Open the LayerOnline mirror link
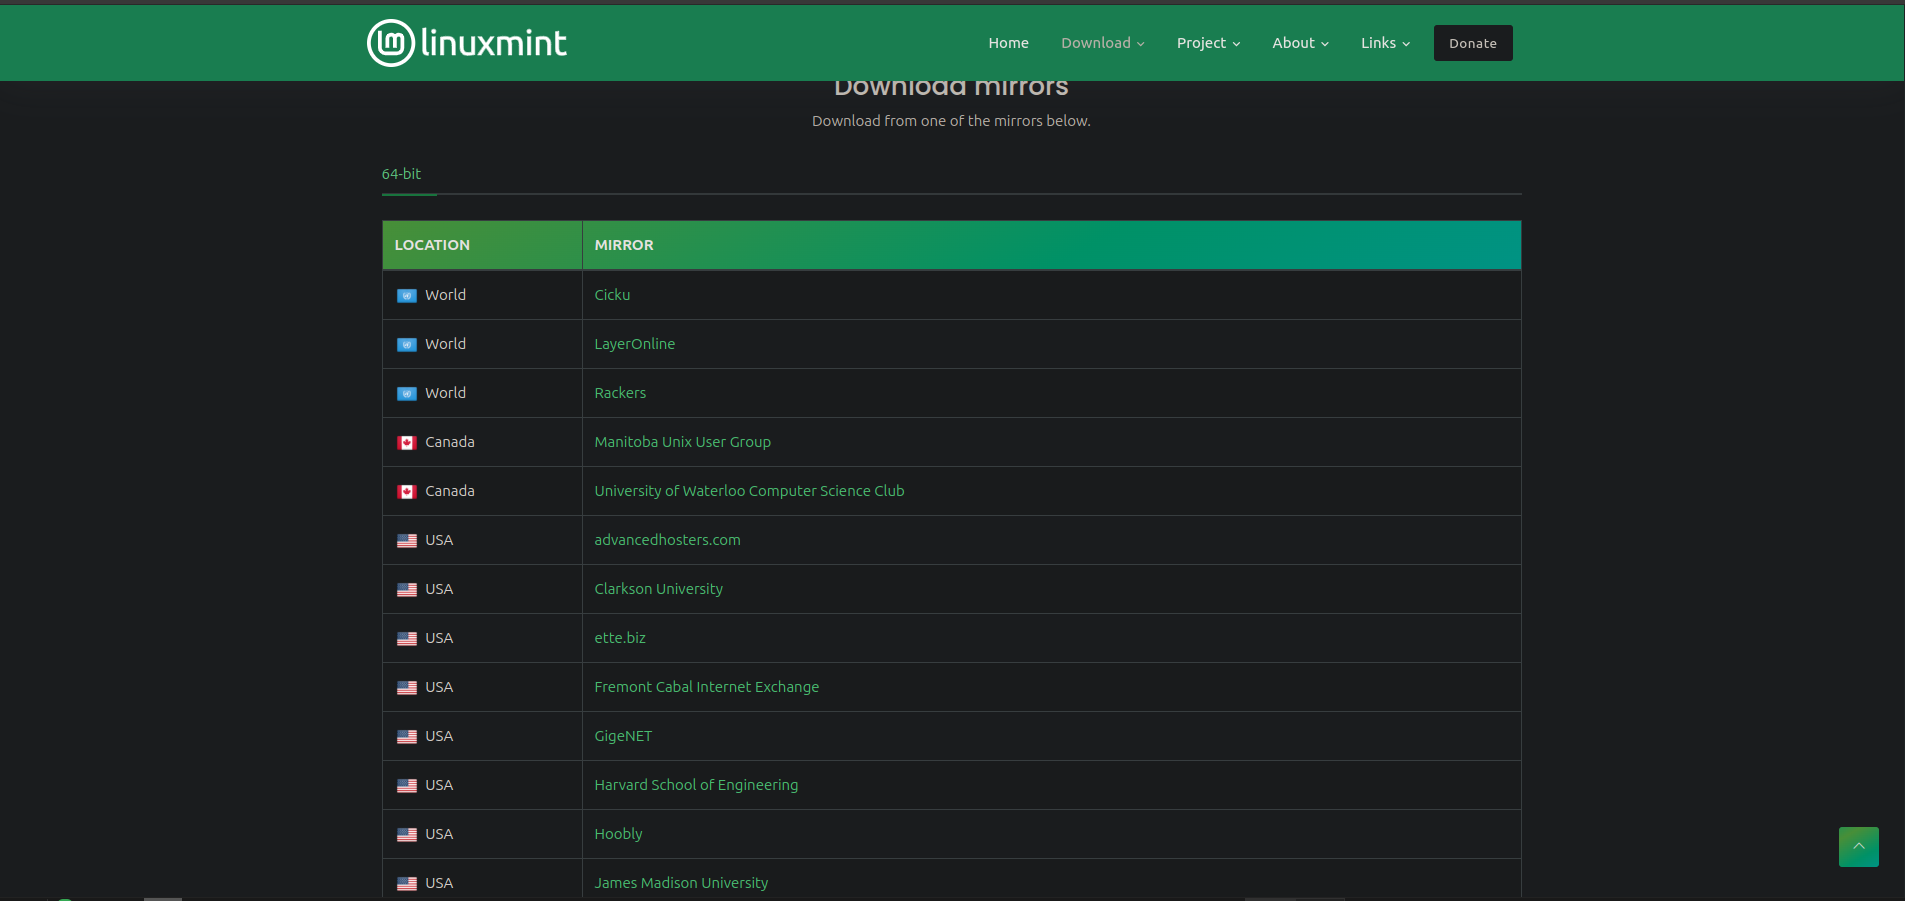This screenshot has width=1905, height=901. pyautogui.click(x=634, y=344)
